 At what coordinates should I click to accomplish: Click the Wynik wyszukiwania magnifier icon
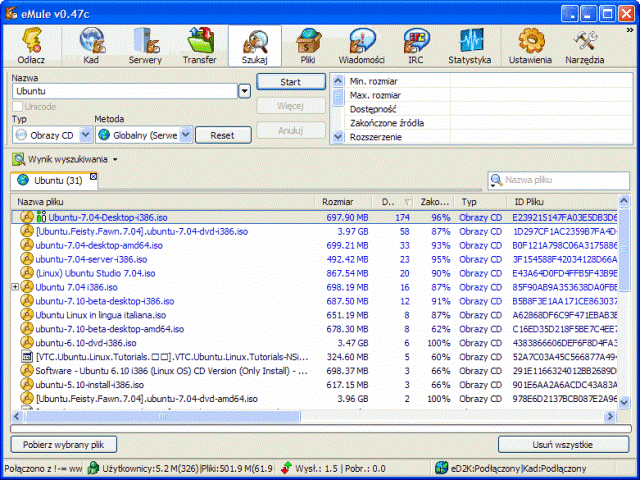point(18,159)
